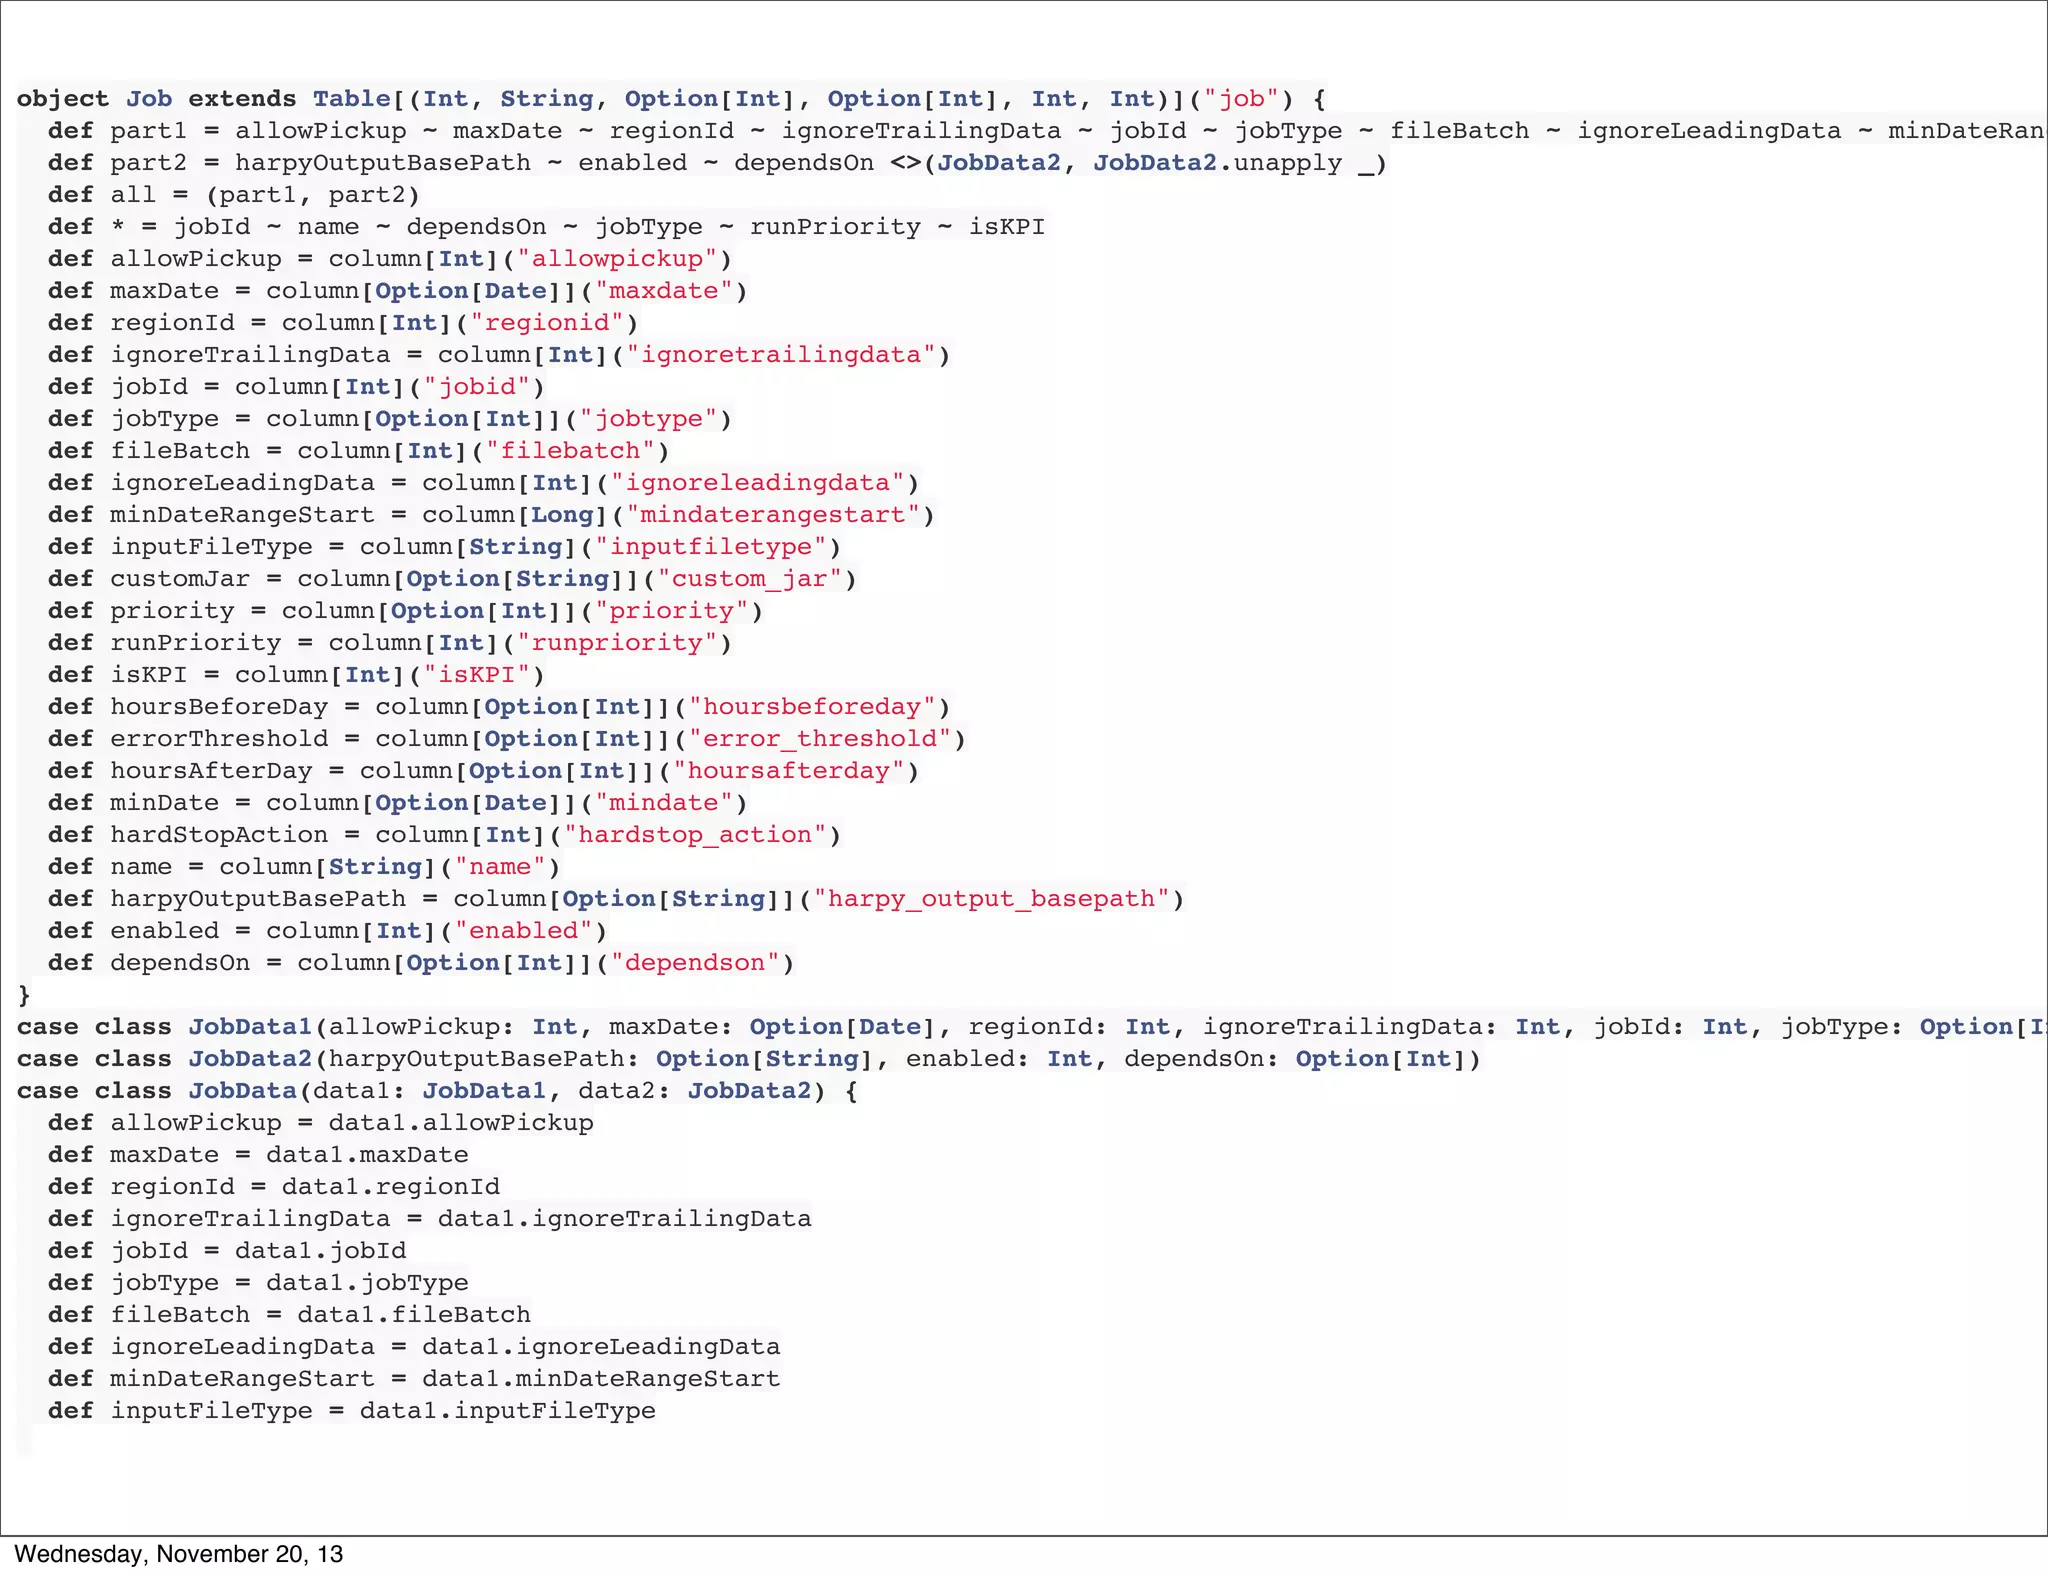Select the string "harpy_output_basepath"
The height and width of the screenshot is (1576, 2048).
992,899
